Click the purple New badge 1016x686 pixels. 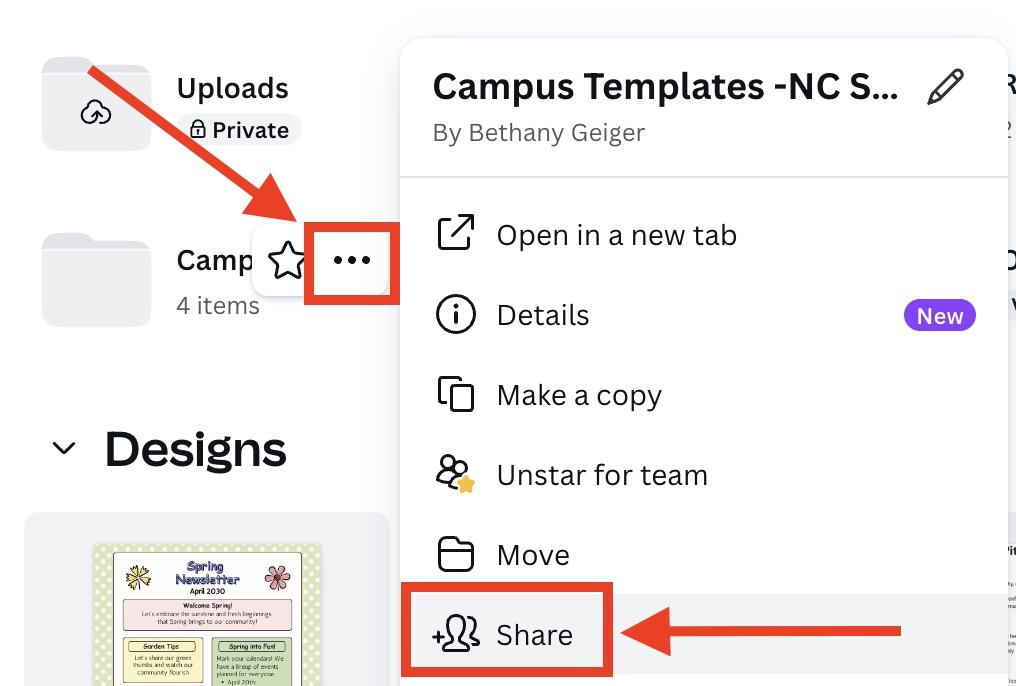click(x=939, y=315)
